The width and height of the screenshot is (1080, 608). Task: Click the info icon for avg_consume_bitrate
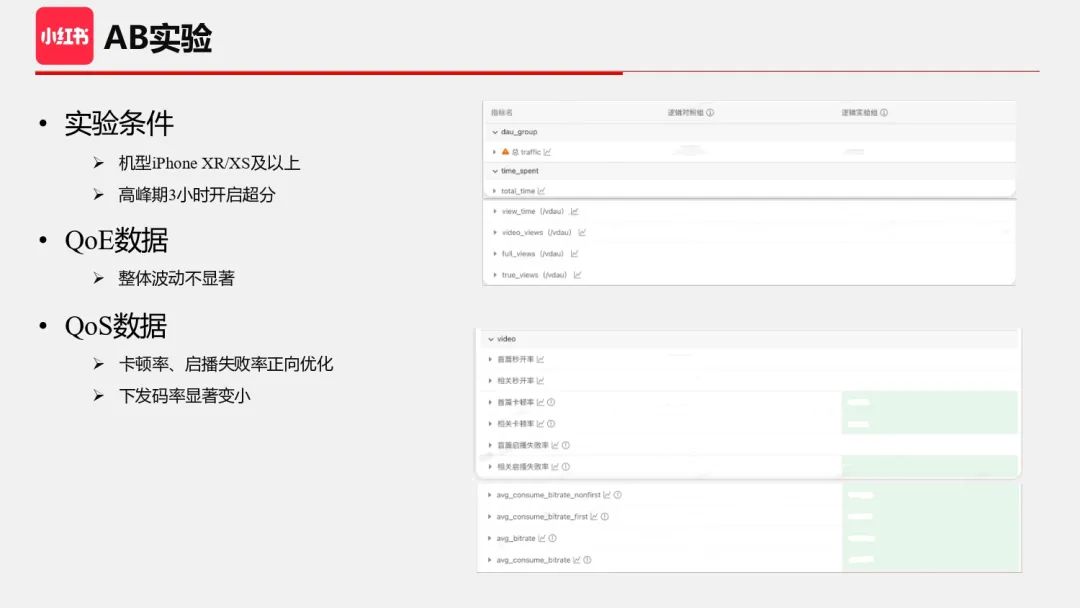click(x=588, y=560)
